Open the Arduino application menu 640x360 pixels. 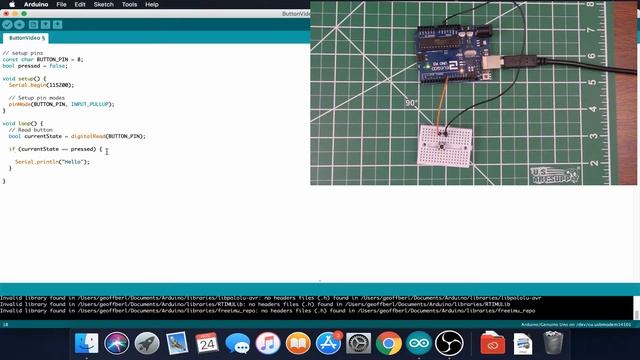(x=36, y=4)
